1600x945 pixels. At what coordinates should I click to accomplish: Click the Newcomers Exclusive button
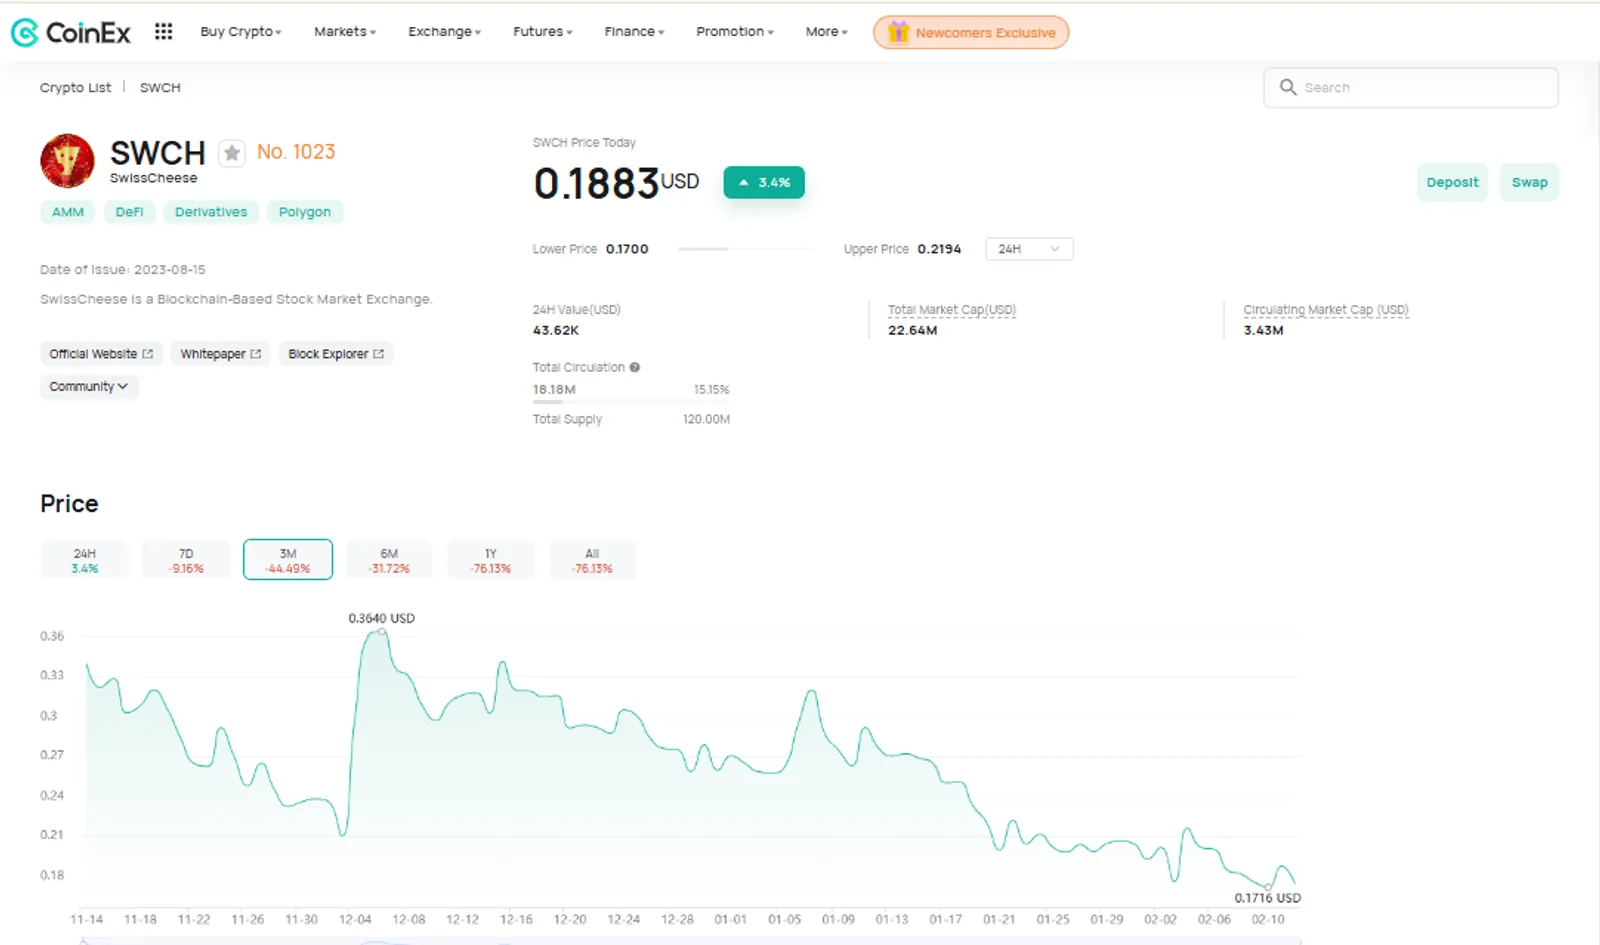[x=971, y=32]
